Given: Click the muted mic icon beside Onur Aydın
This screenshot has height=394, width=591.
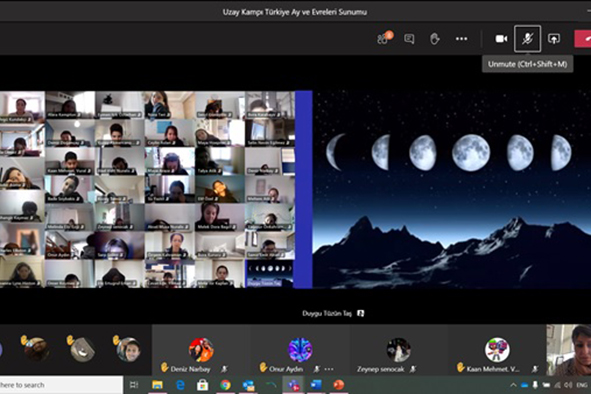Looking at the screenshot, I should (x=317, y=369).
